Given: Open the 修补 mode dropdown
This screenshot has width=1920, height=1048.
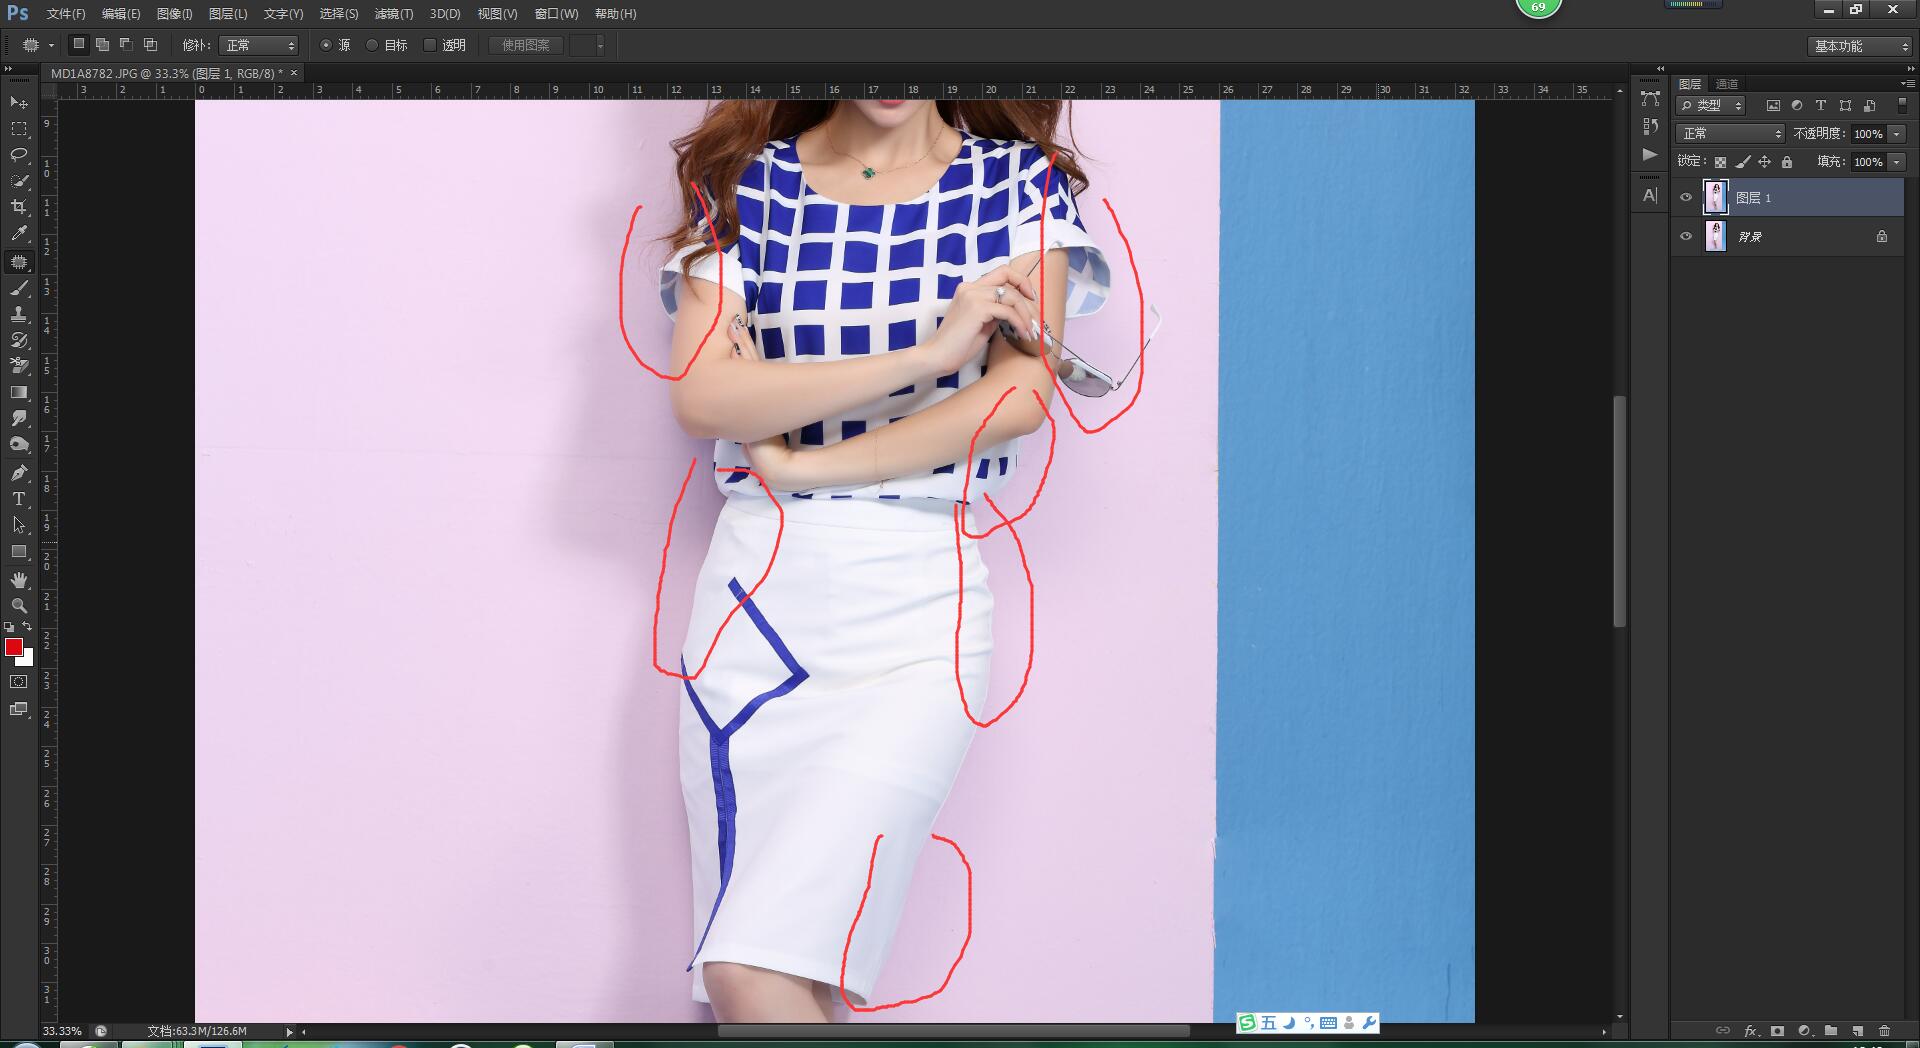Looking at the screenshot, I should point(258,45).
